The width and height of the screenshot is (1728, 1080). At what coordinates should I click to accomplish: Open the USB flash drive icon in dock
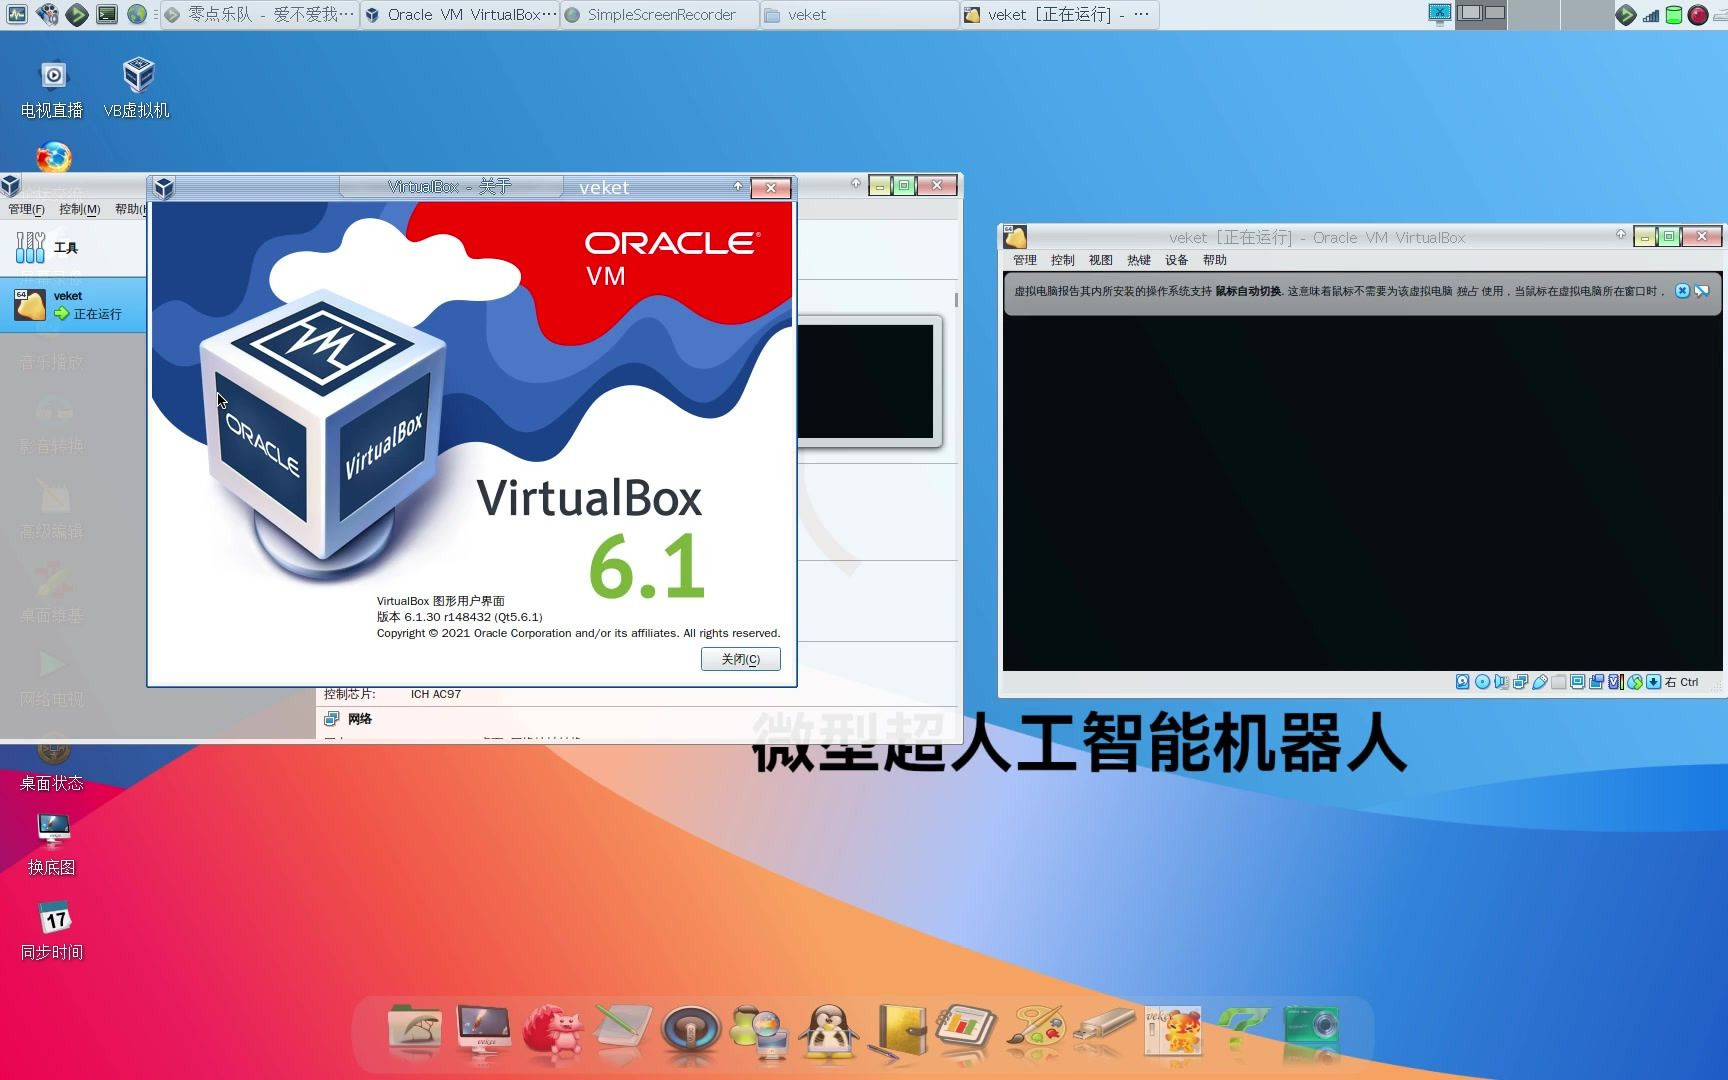pos(1104,1030)
